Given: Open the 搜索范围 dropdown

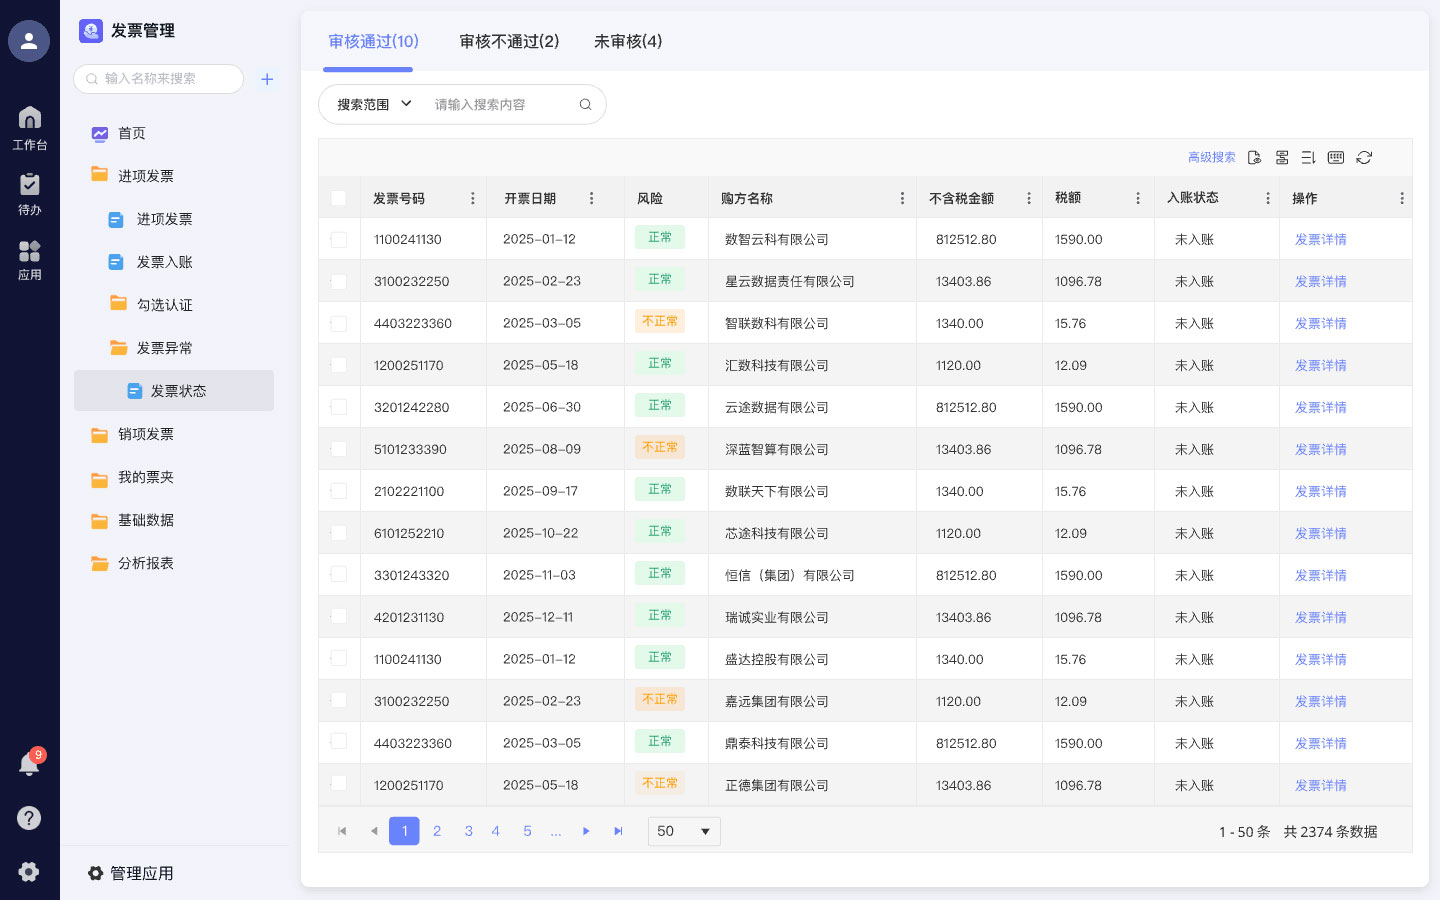Looking at the screenshot, I should (374, 104).
